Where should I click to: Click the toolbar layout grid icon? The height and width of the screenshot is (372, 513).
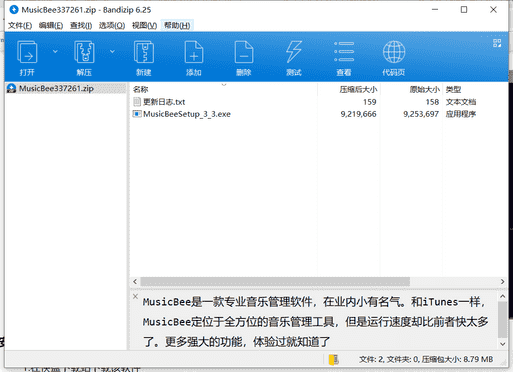pyautogui.click(x=497, y=43)
